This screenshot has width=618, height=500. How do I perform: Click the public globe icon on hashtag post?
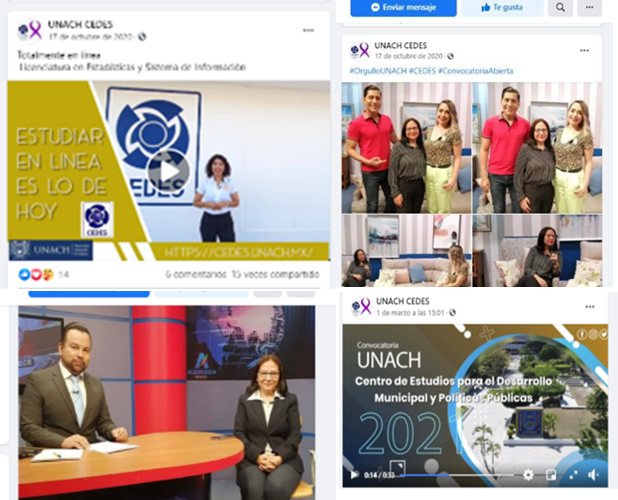(x=450, y=56)
